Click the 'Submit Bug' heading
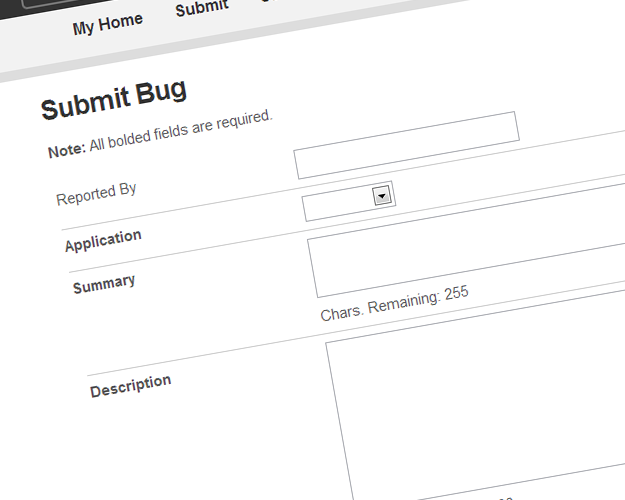625x500 pixels. coord(114,99)
